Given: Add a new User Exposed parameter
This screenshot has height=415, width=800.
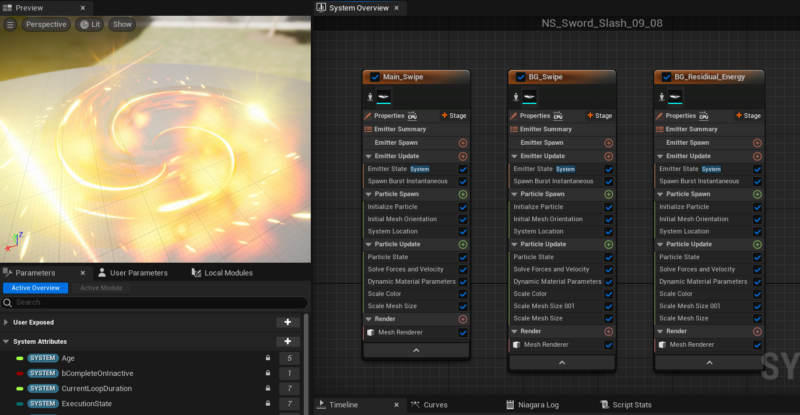Looking at the screenshot, I should pos(287,322).
